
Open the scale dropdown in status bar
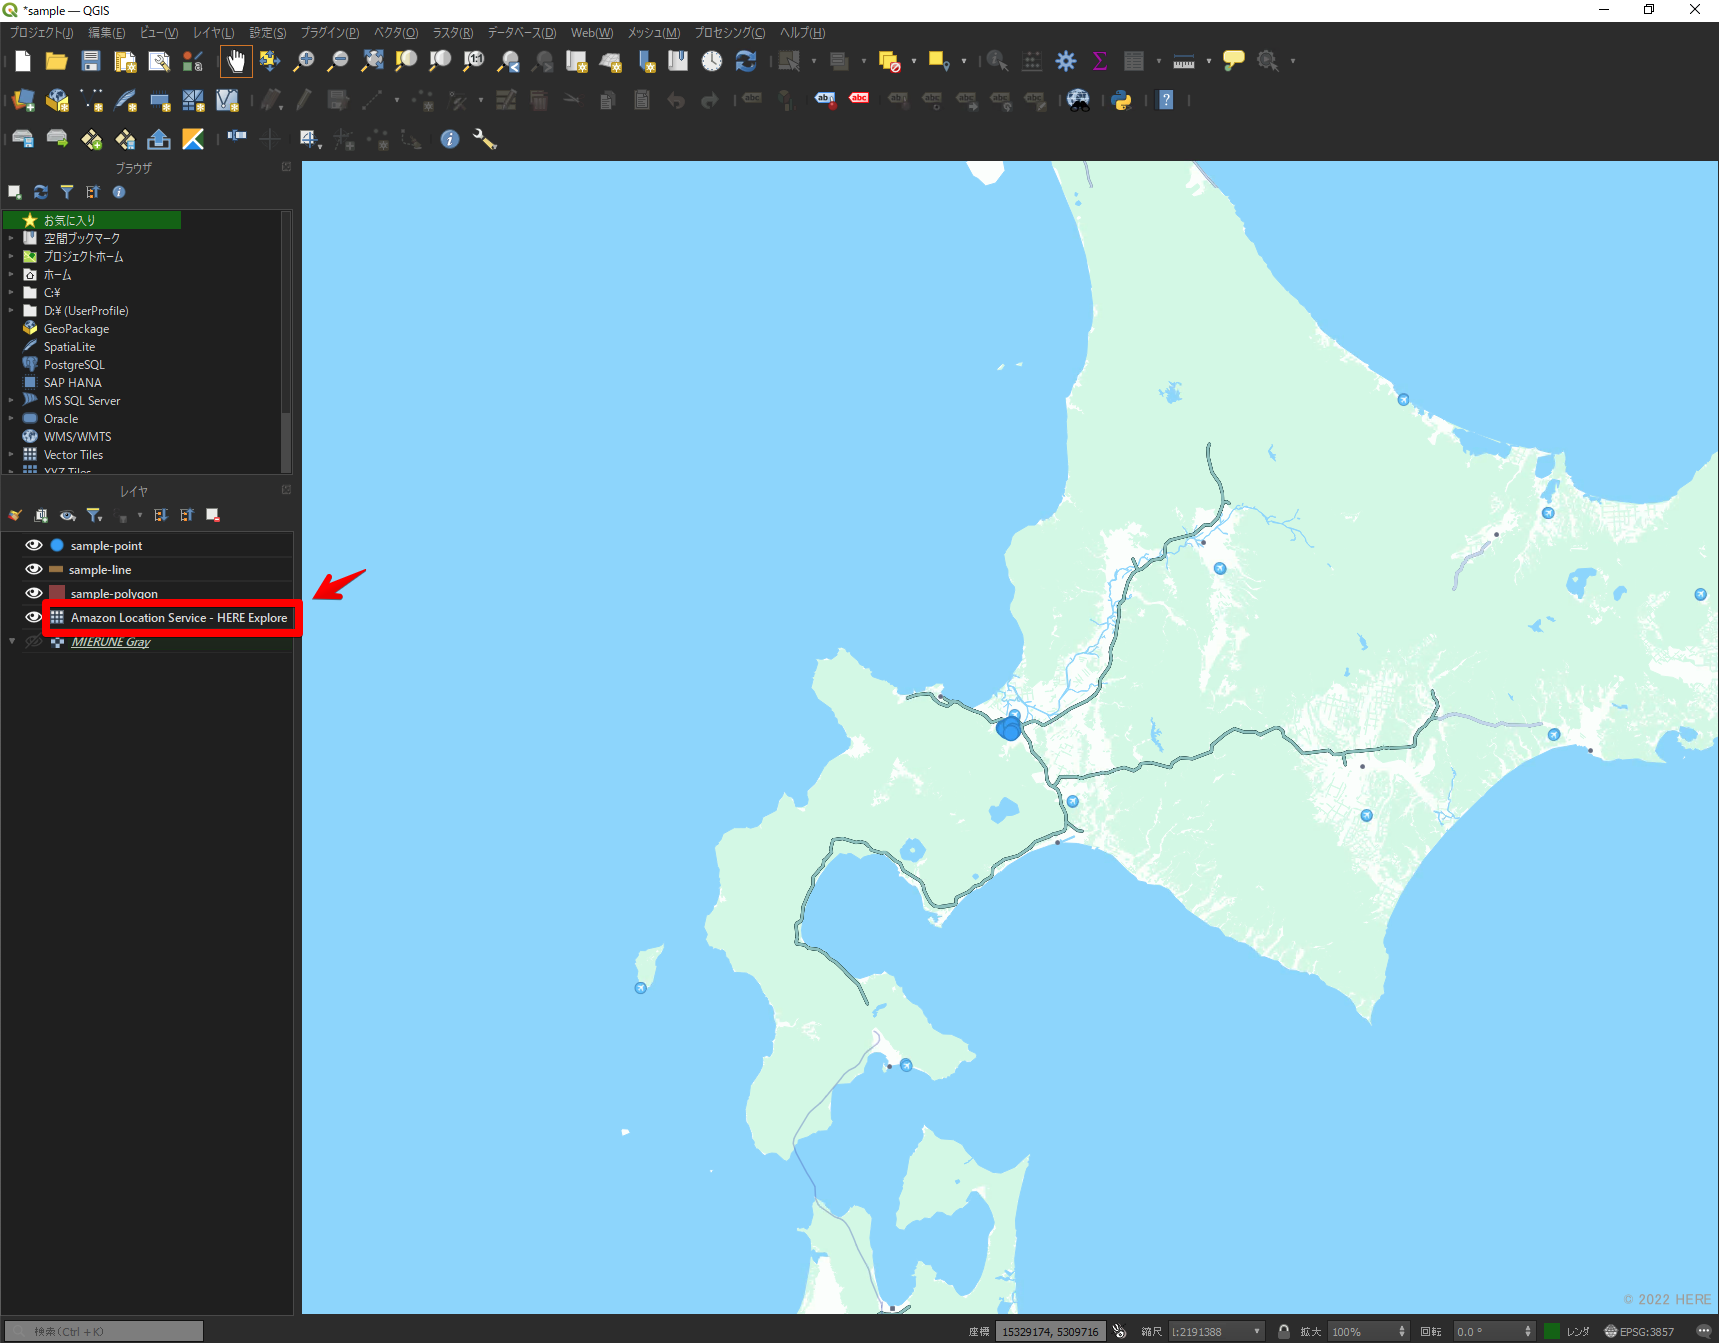(1257, 1331)
